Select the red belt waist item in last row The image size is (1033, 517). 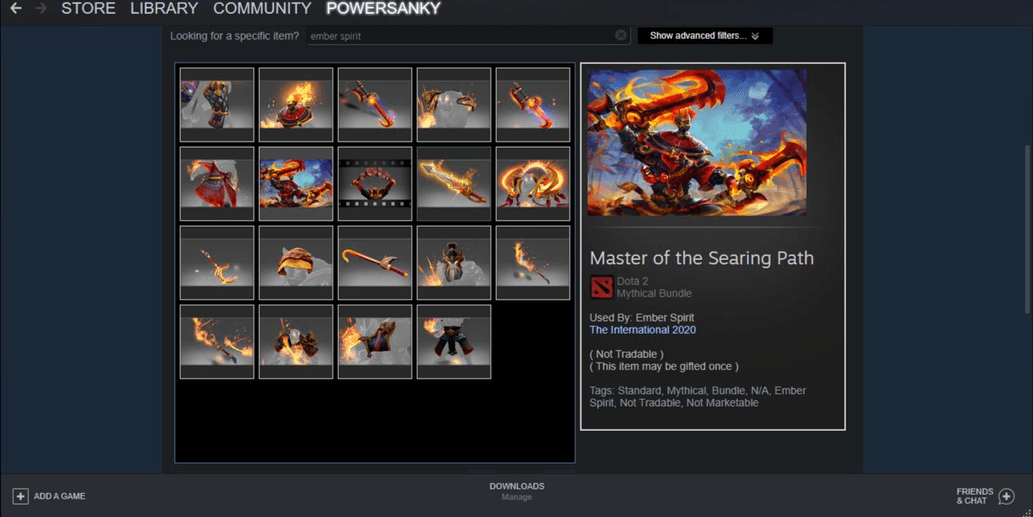(454, 342)
